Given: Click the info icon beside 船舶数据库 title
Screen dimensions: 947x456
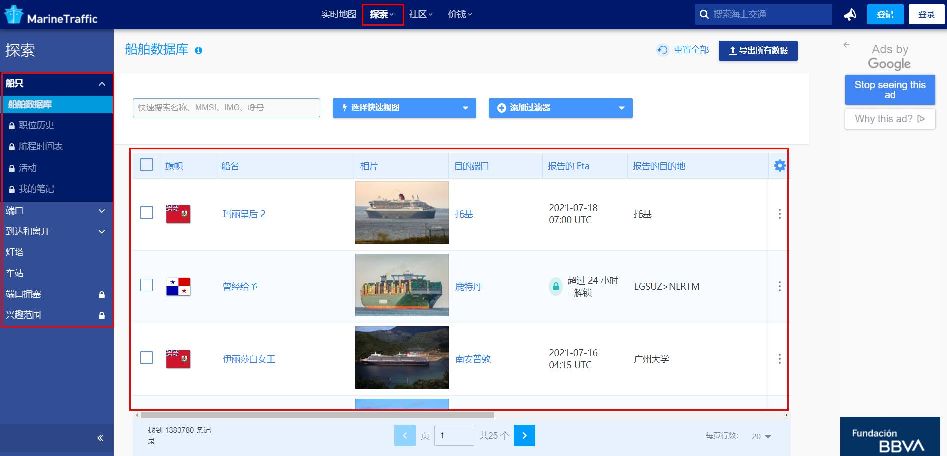Looking at the screenshot, I should (x=198, y=50).
